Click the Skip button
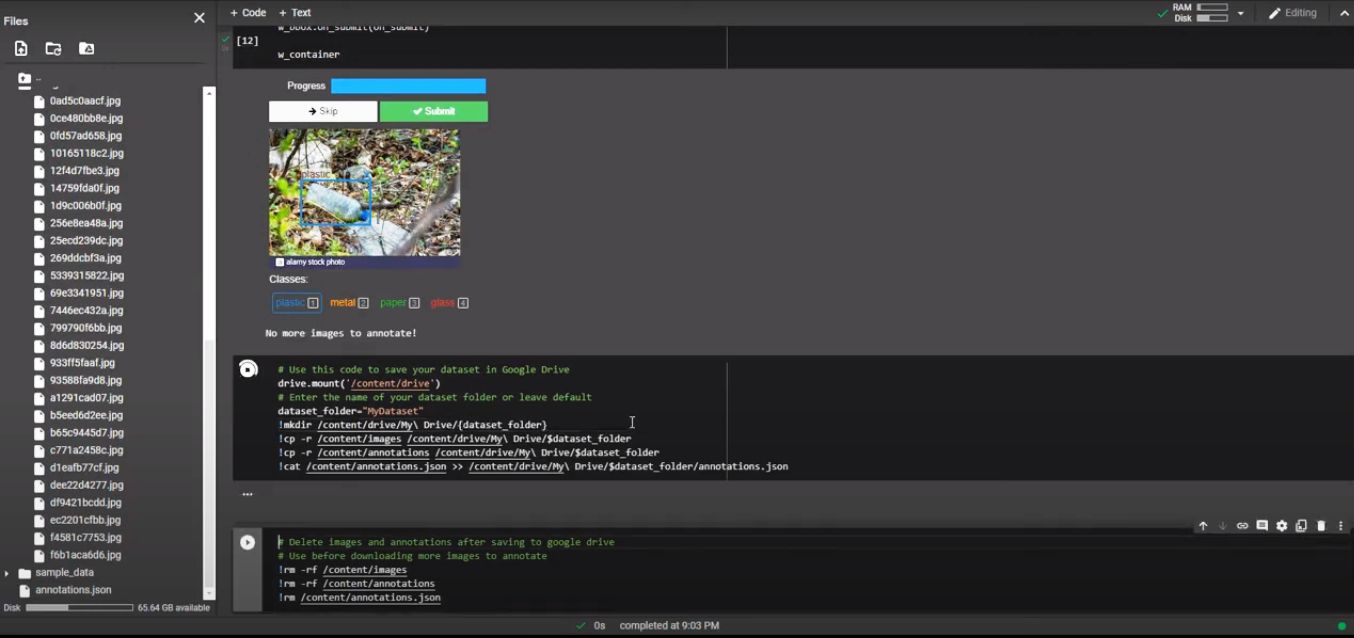Image resolution: width=1354 pixels, height=638 pixels. pyautogui.click(x=323, y=111)
